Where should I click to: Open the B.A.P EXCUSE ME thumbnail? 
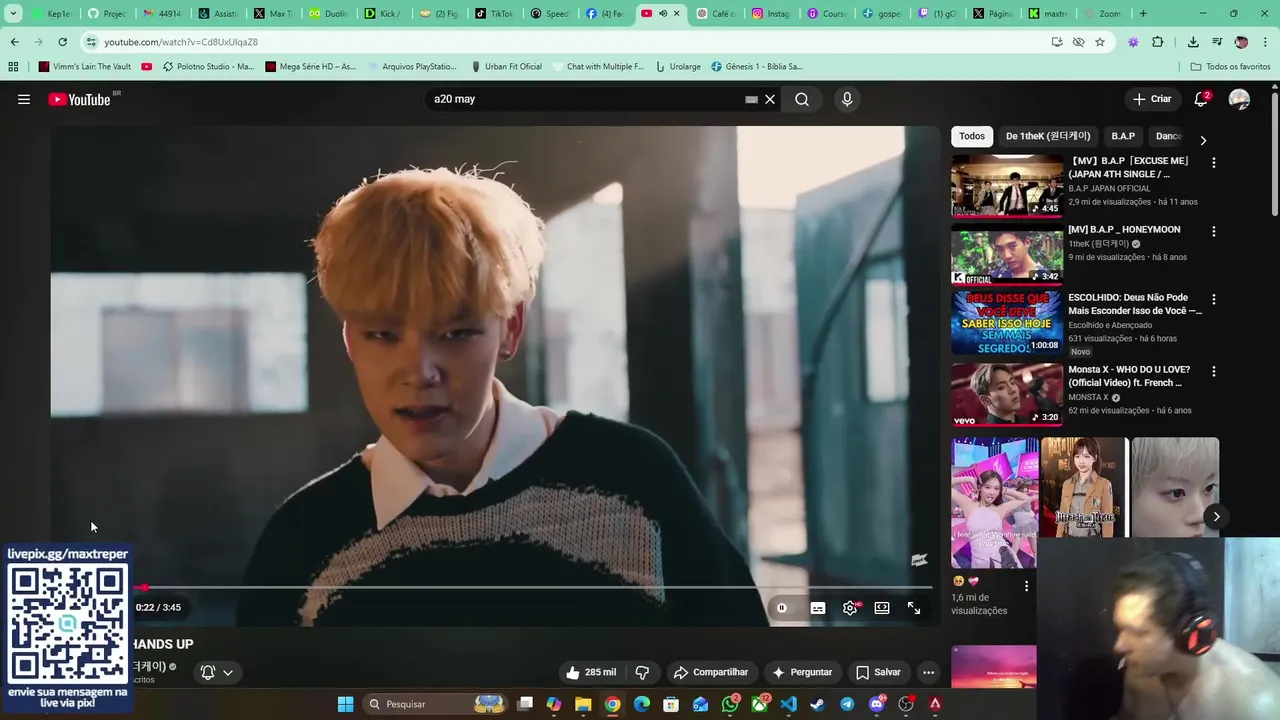point(1007,186)
